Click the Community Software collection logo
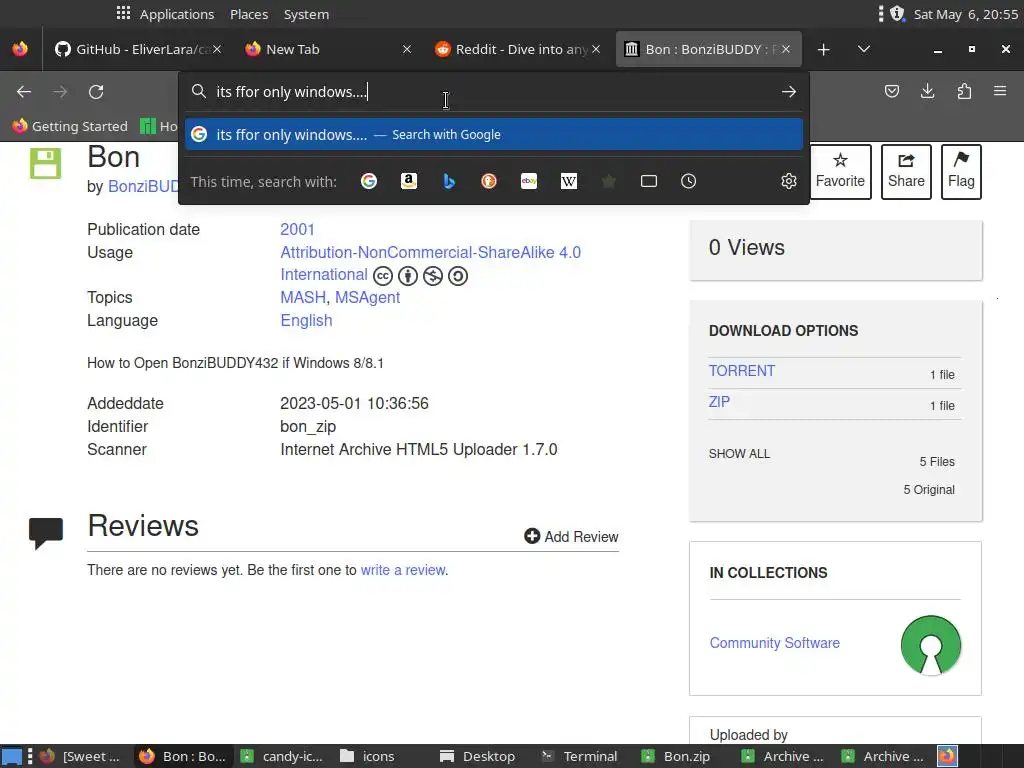Screen dimensions: 1024x768 [x=931, y=645]
